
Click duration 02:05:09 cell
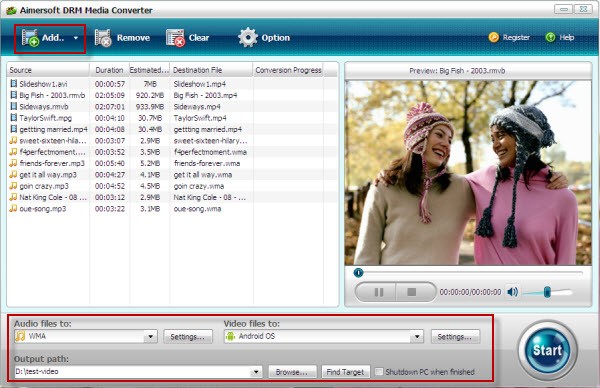(x=110, y=95)
